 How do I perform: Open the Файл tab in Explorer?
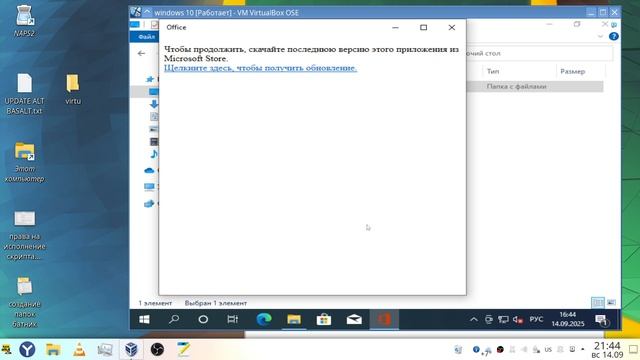click(x=146, y=37)
